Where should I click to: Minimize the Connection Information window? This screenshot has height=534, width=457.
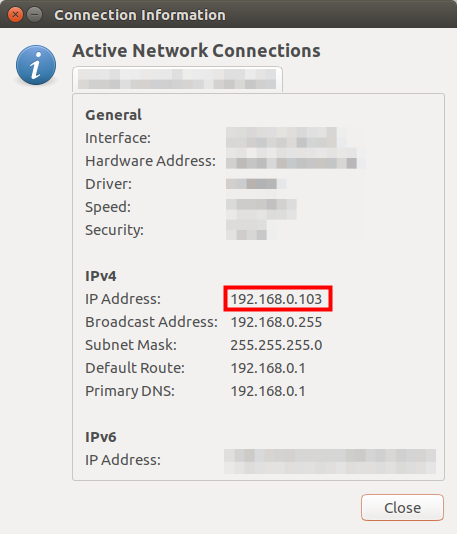click(35, 15)
